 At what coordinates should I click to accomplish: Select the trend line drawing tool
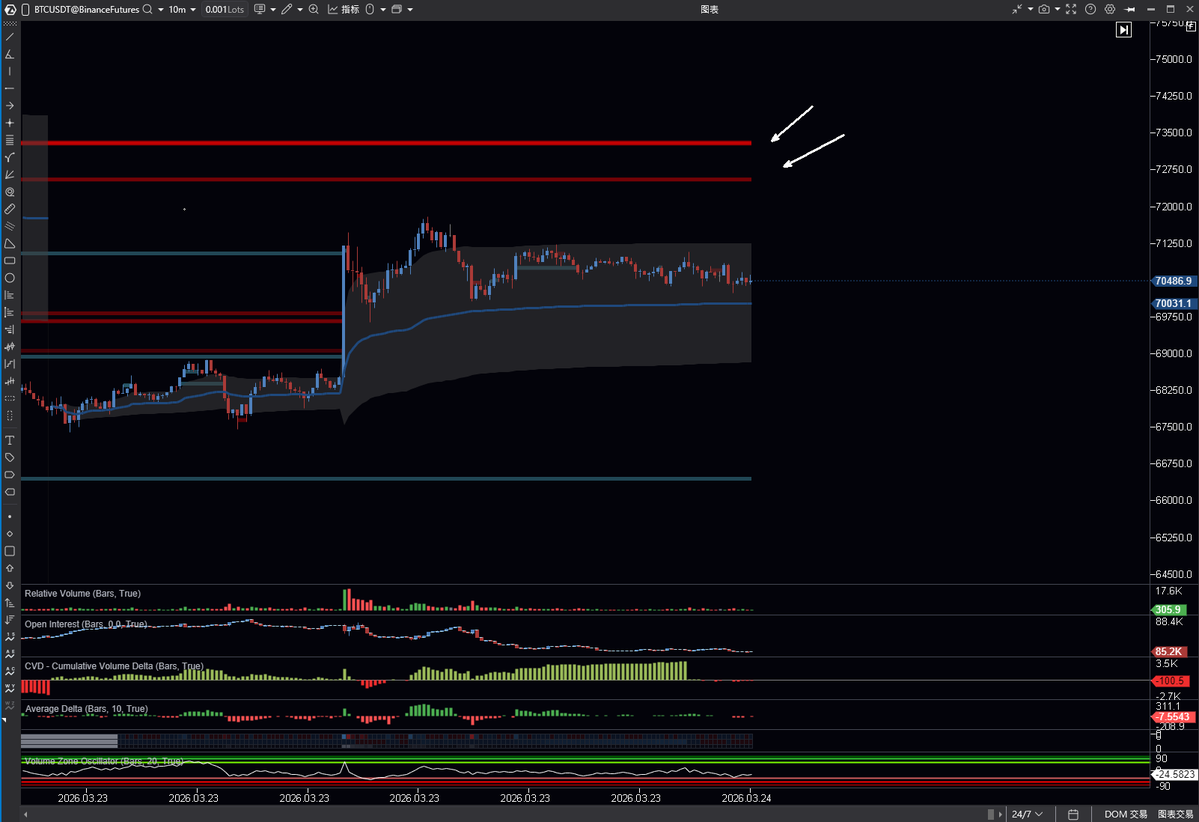pyautogui.click(x=10, y=37)
